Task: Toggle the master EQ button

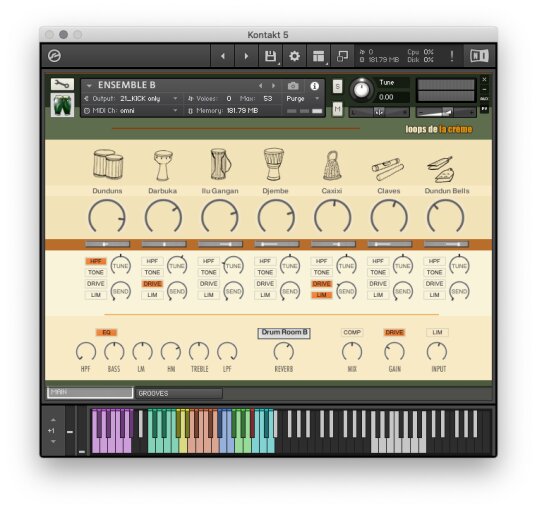Action: pyautogui.click(x=107, y=333)
